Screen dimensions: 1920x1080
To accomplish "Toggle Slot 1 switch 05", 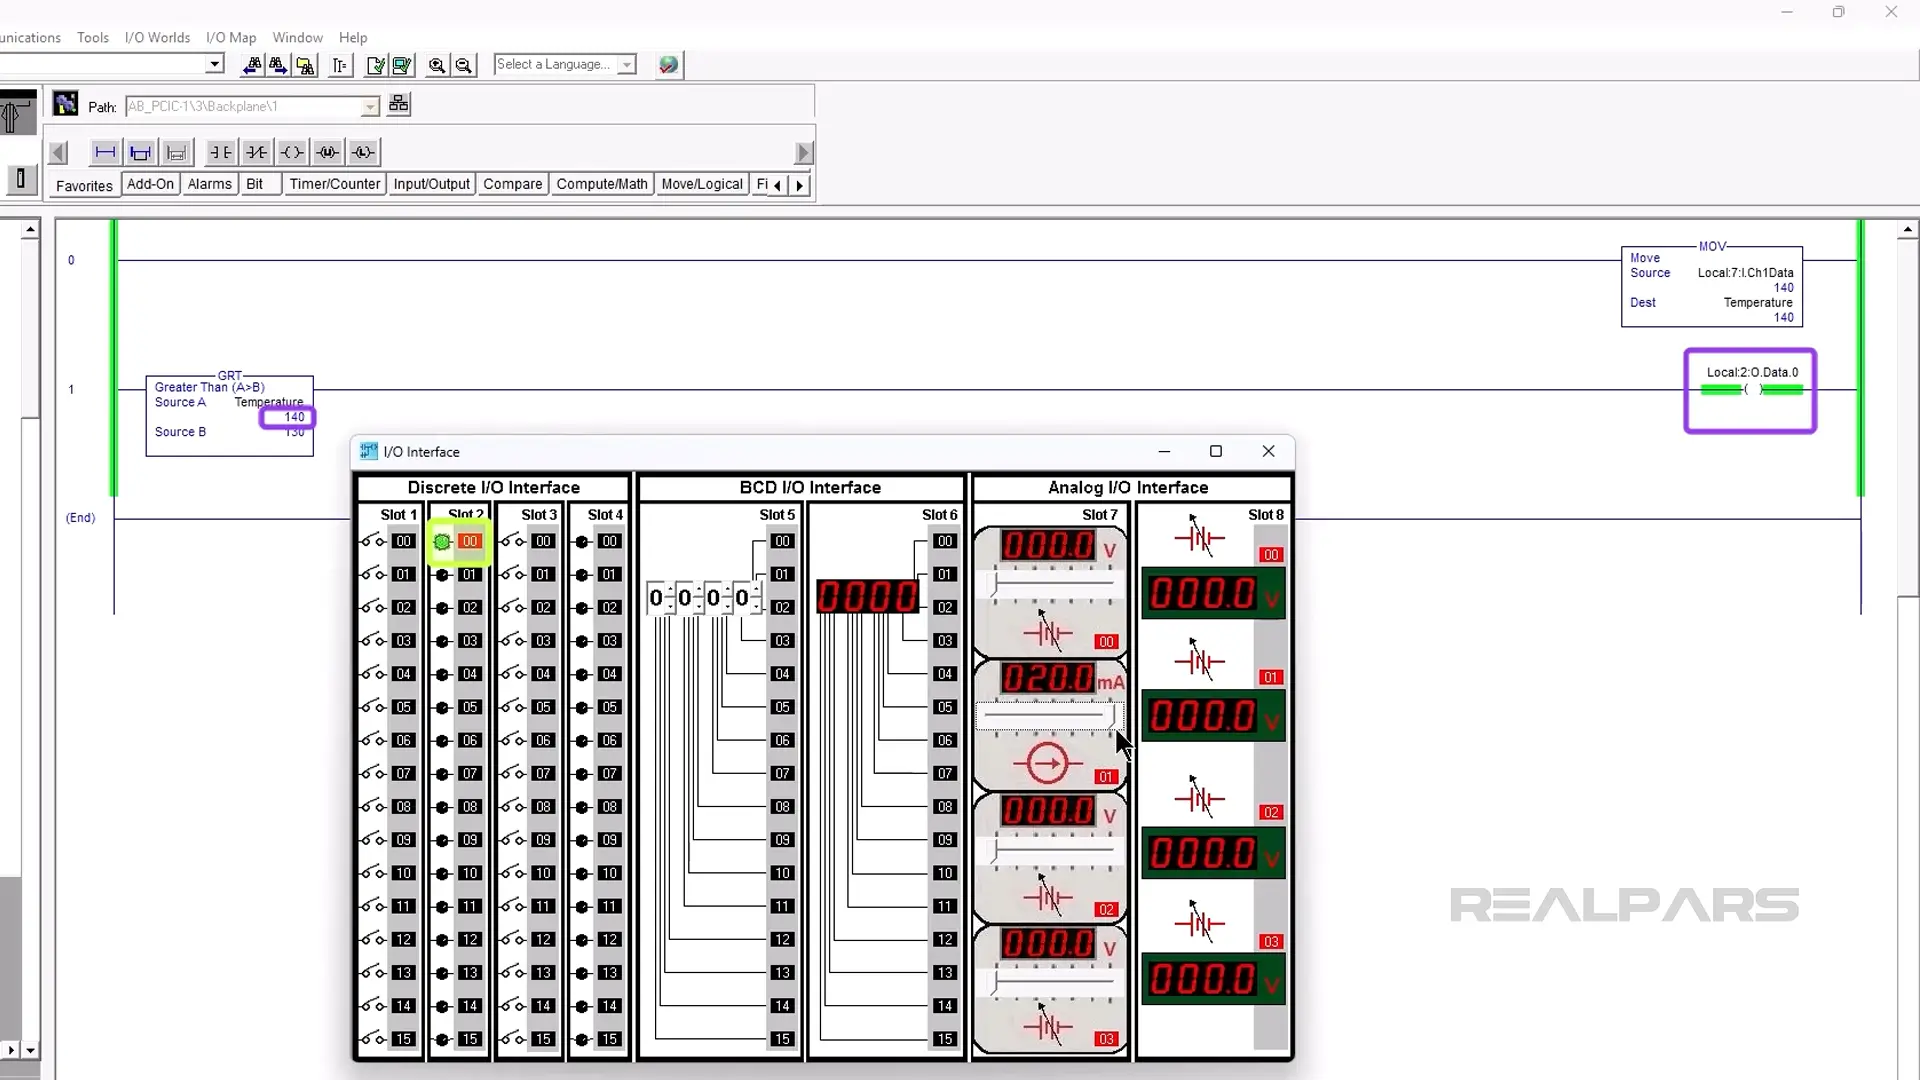I will [x=373, y=707].
